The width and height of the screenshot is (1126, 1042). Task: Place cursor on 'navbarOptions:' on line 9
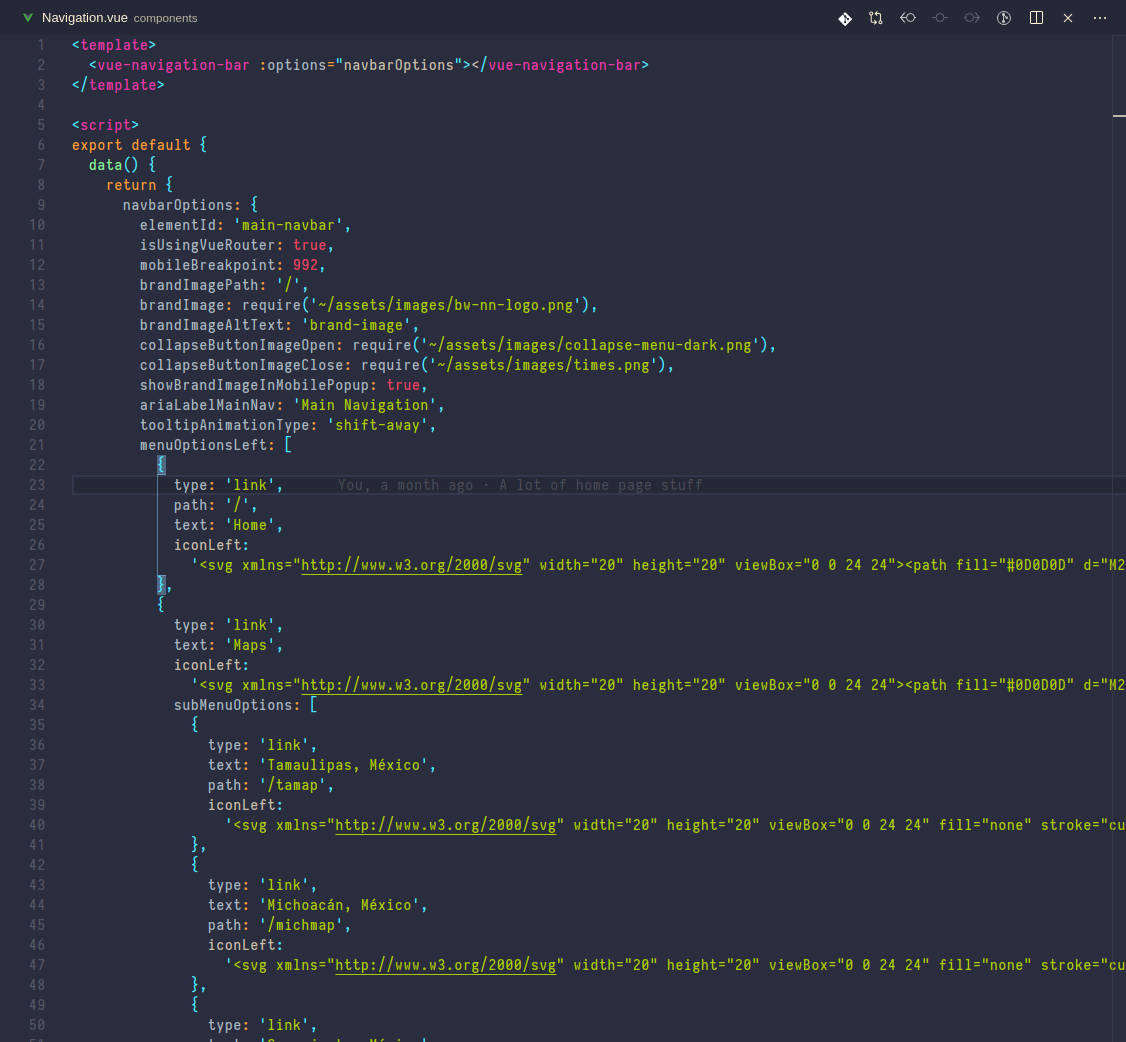tap(182, 205)
